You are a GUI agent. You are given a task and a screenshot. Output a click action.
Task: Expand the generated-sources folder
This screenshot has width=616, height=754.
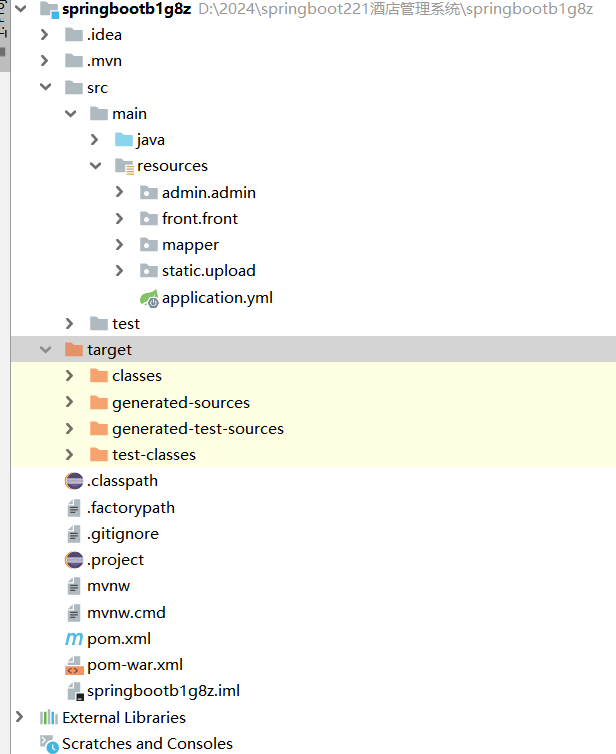pos(70,402)
